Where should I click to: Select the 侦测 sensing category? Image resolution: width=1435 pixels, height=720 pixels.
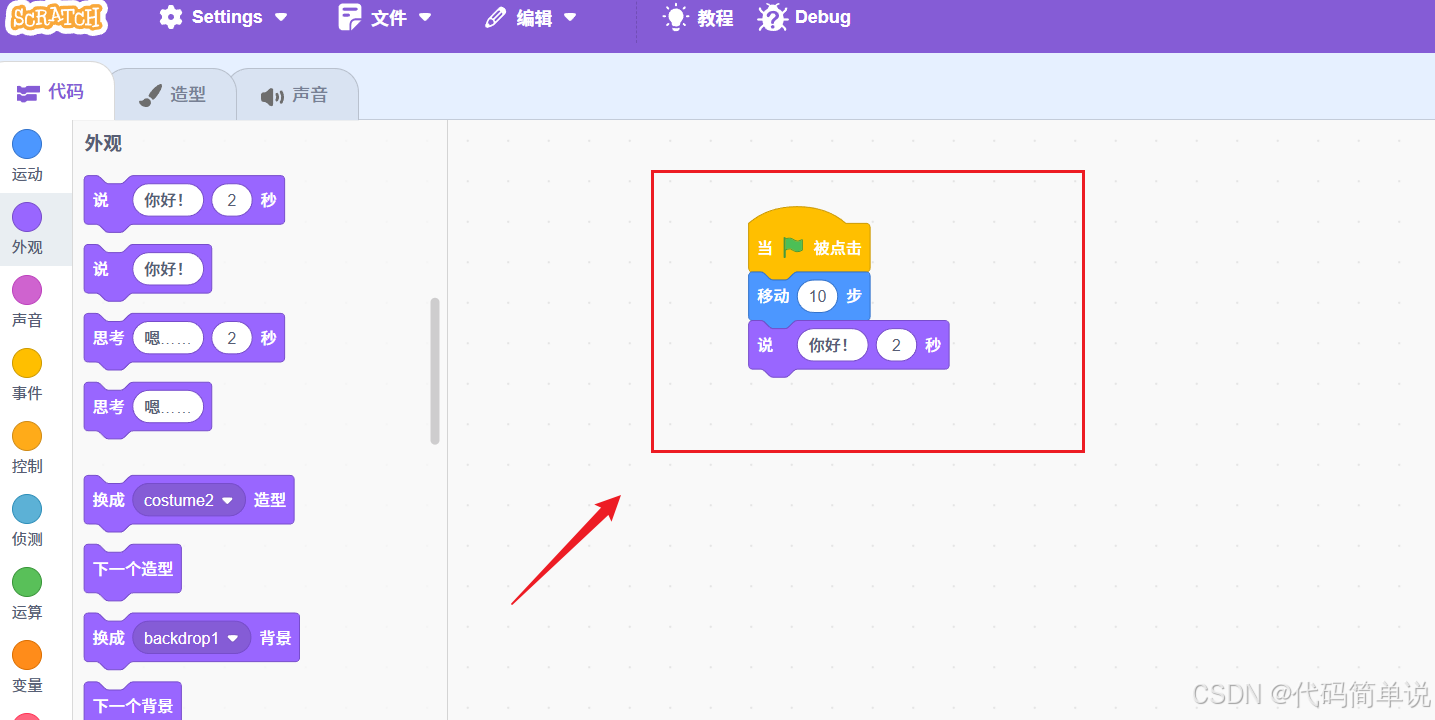27,521
